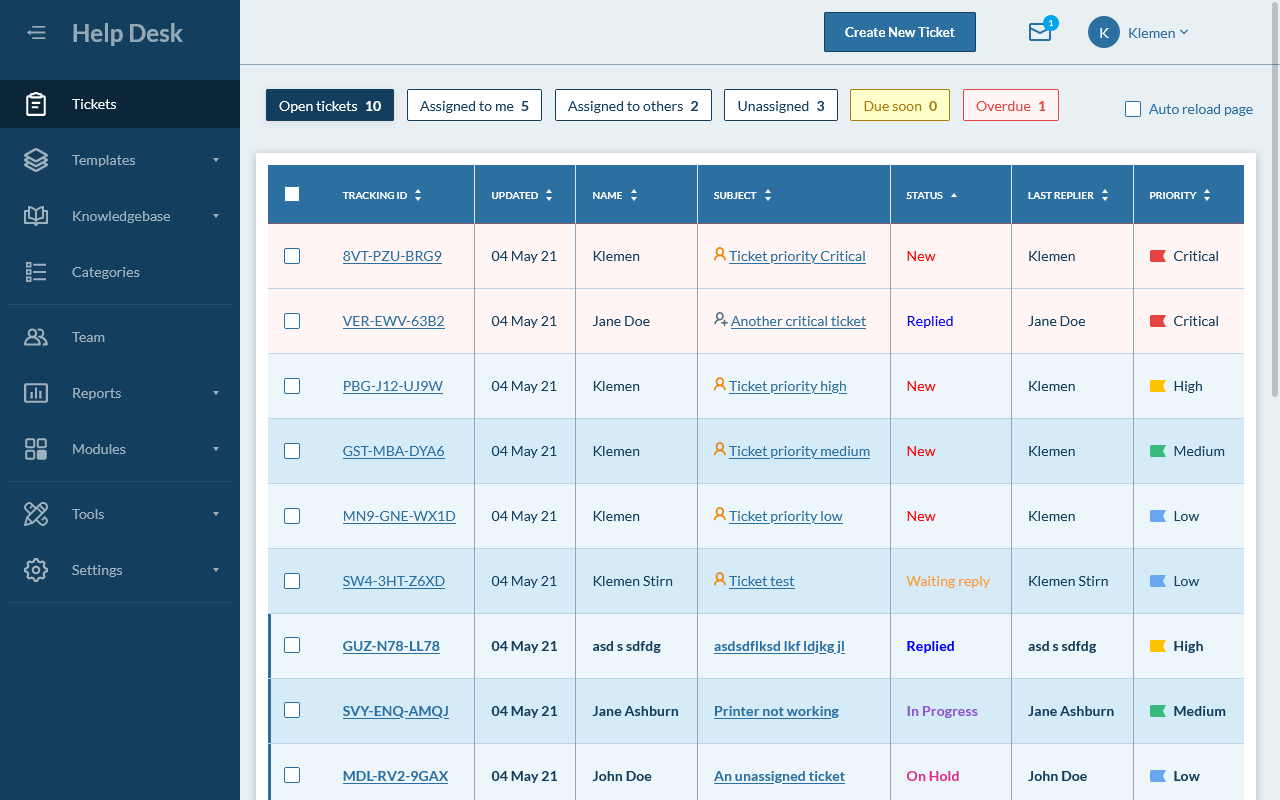Click the Categories list icon

pos(35,271)
